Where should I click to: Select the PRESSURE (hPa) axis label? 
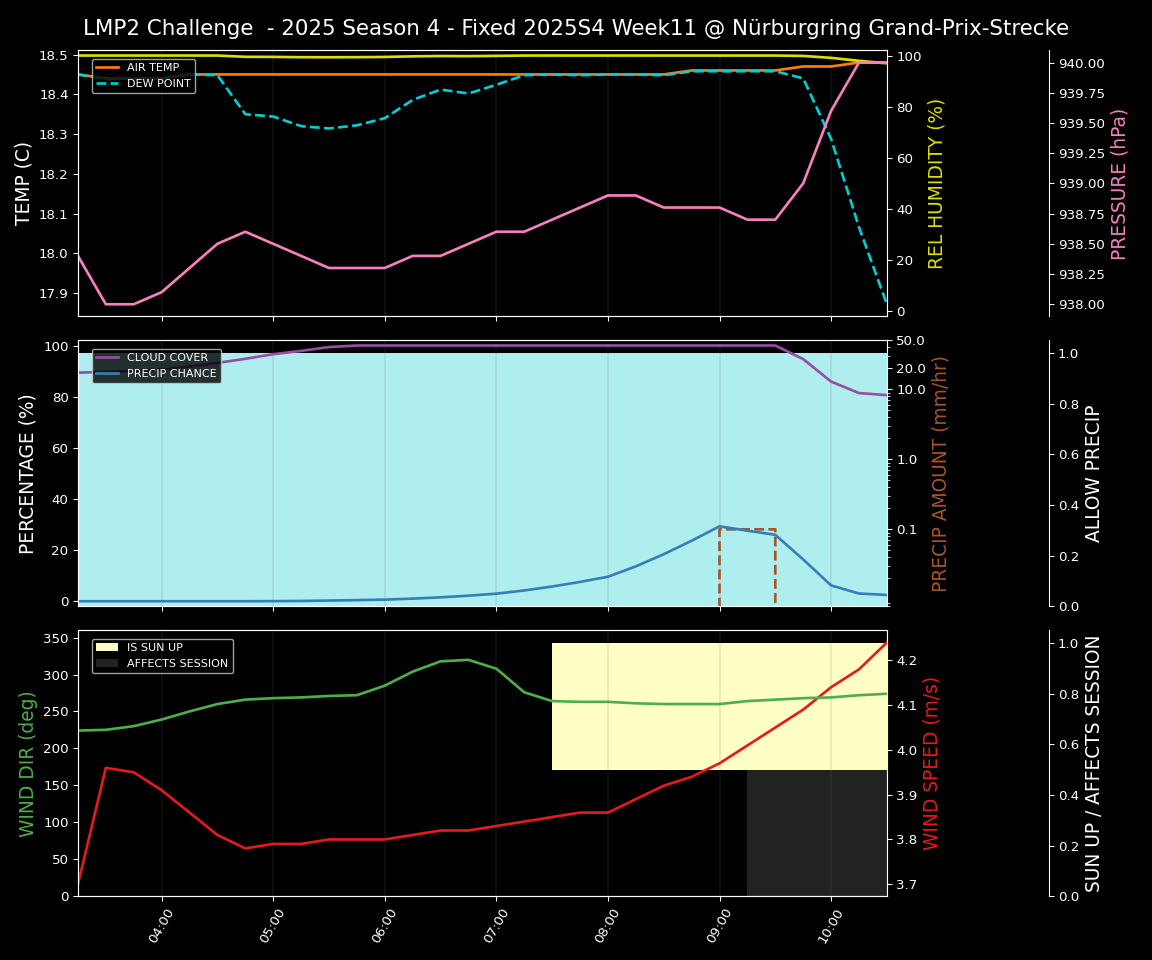click(x=1119, y=184)
